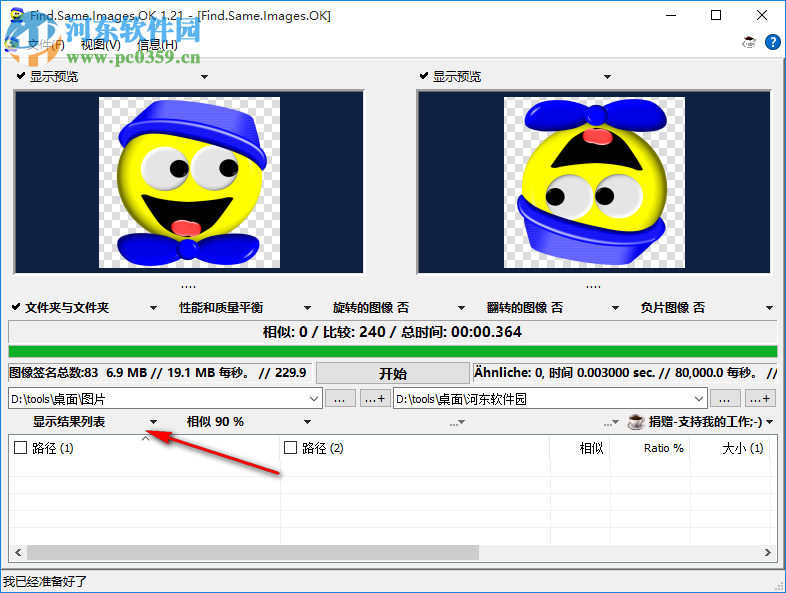Click the 图像签名总数:83 info text
Viewport: 786px width, 593px height.
point(157,372)
